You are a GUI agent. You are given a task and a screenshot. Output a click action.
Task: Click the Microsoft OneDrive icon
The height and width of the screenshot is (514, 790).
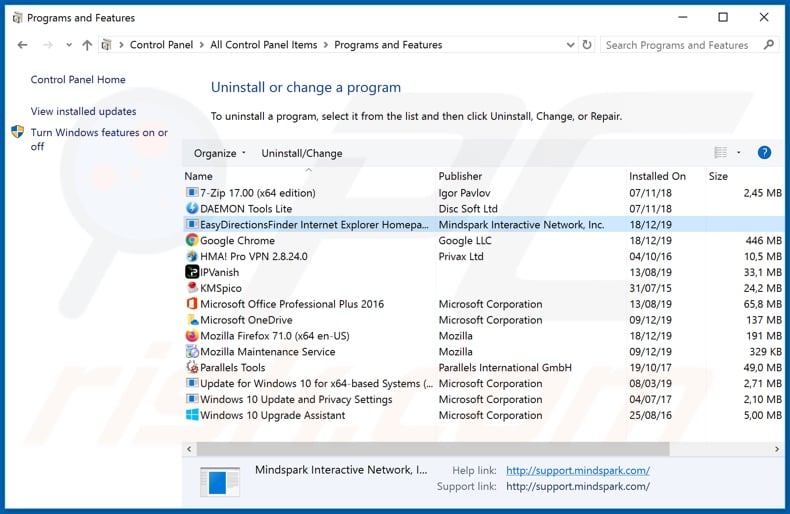coord(192,319)
